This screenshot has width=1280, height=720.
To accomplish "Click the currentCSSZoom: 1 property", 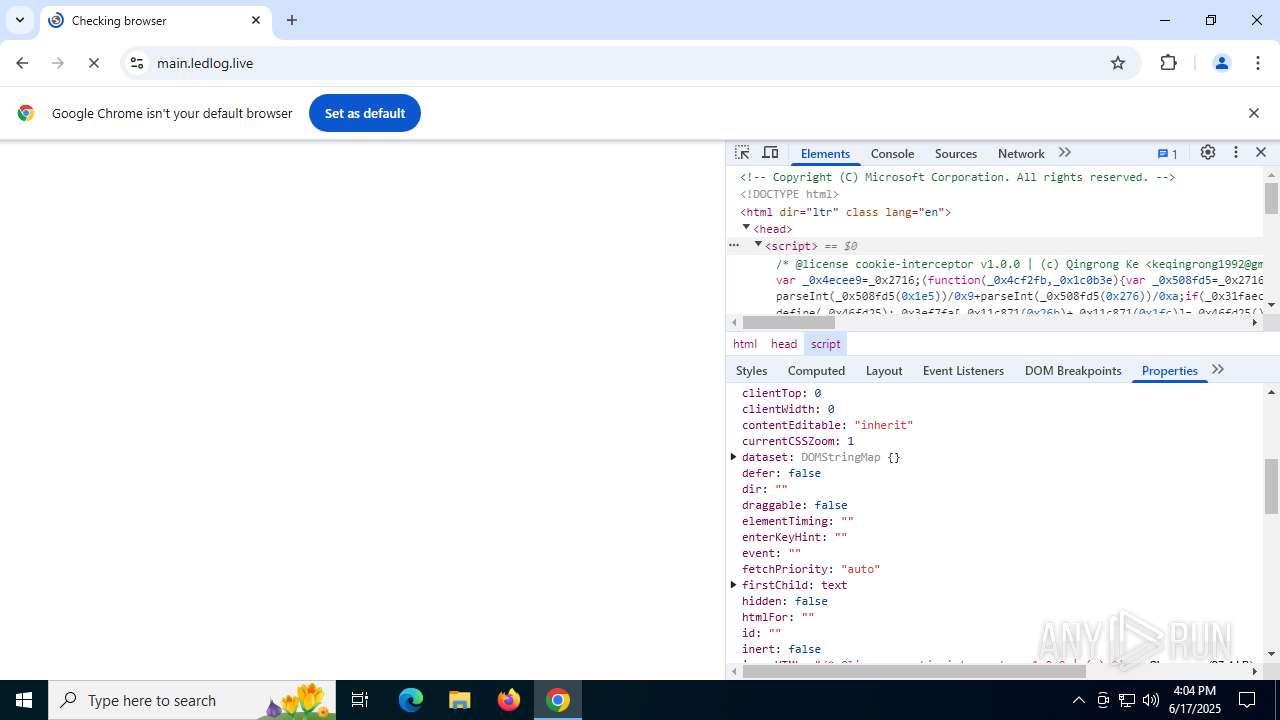I will click(797, 441).
